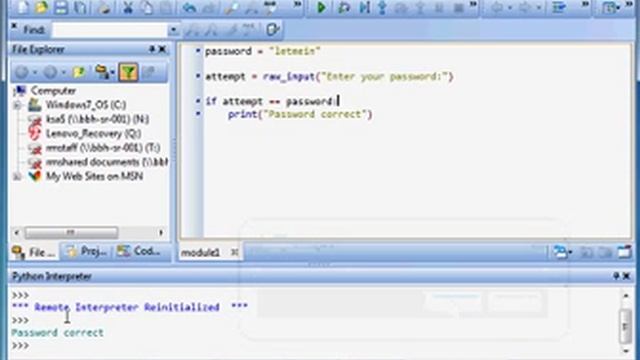640x360 pixels.
Task: Show hidden edit toolbar buttons chevron
Action: [x=297, y=4]
